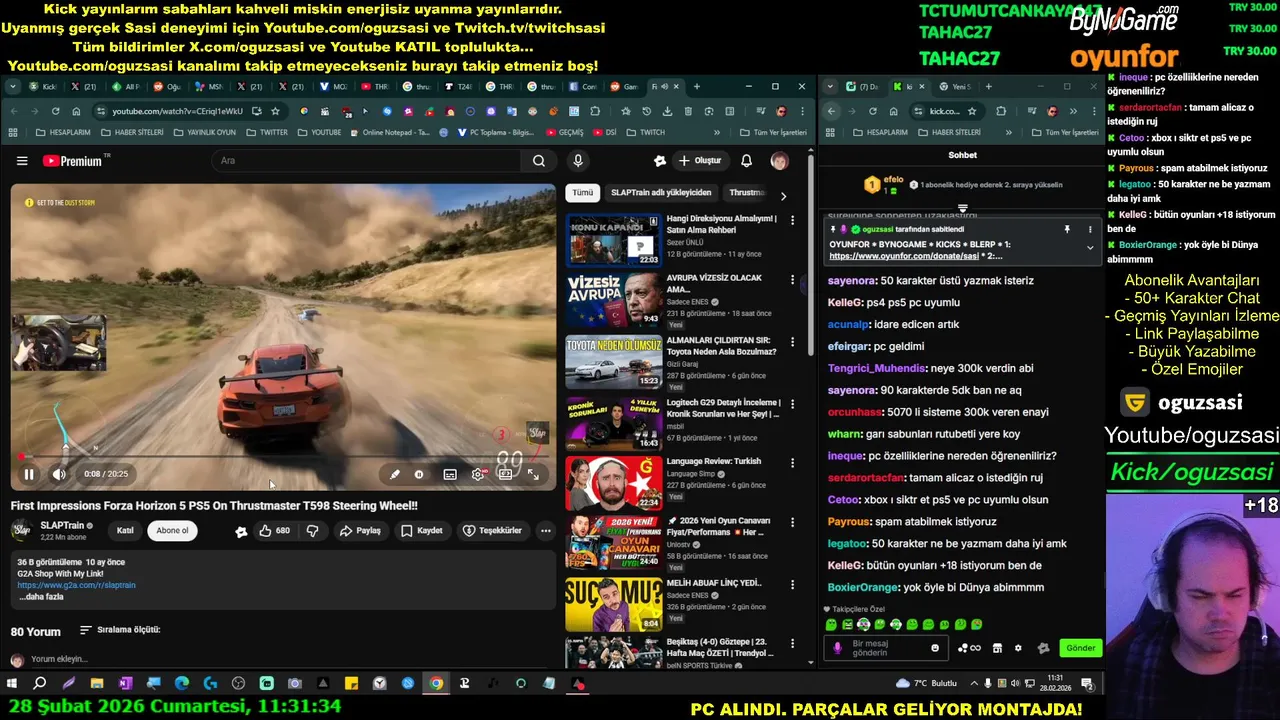Open YouTube notifications bell
Viewport: 1280px width, 720px height.
click(x=746, y=161)
